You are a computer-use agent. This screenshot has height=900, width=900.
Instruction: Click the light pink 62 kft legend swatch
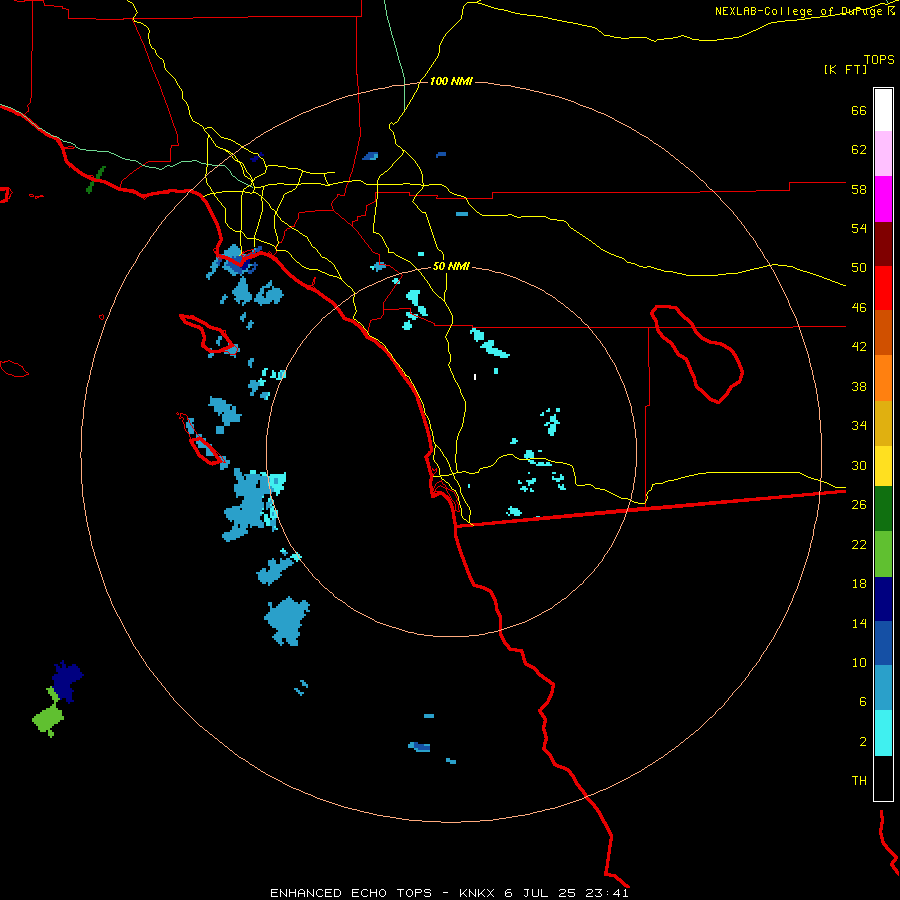coord(883,153)
